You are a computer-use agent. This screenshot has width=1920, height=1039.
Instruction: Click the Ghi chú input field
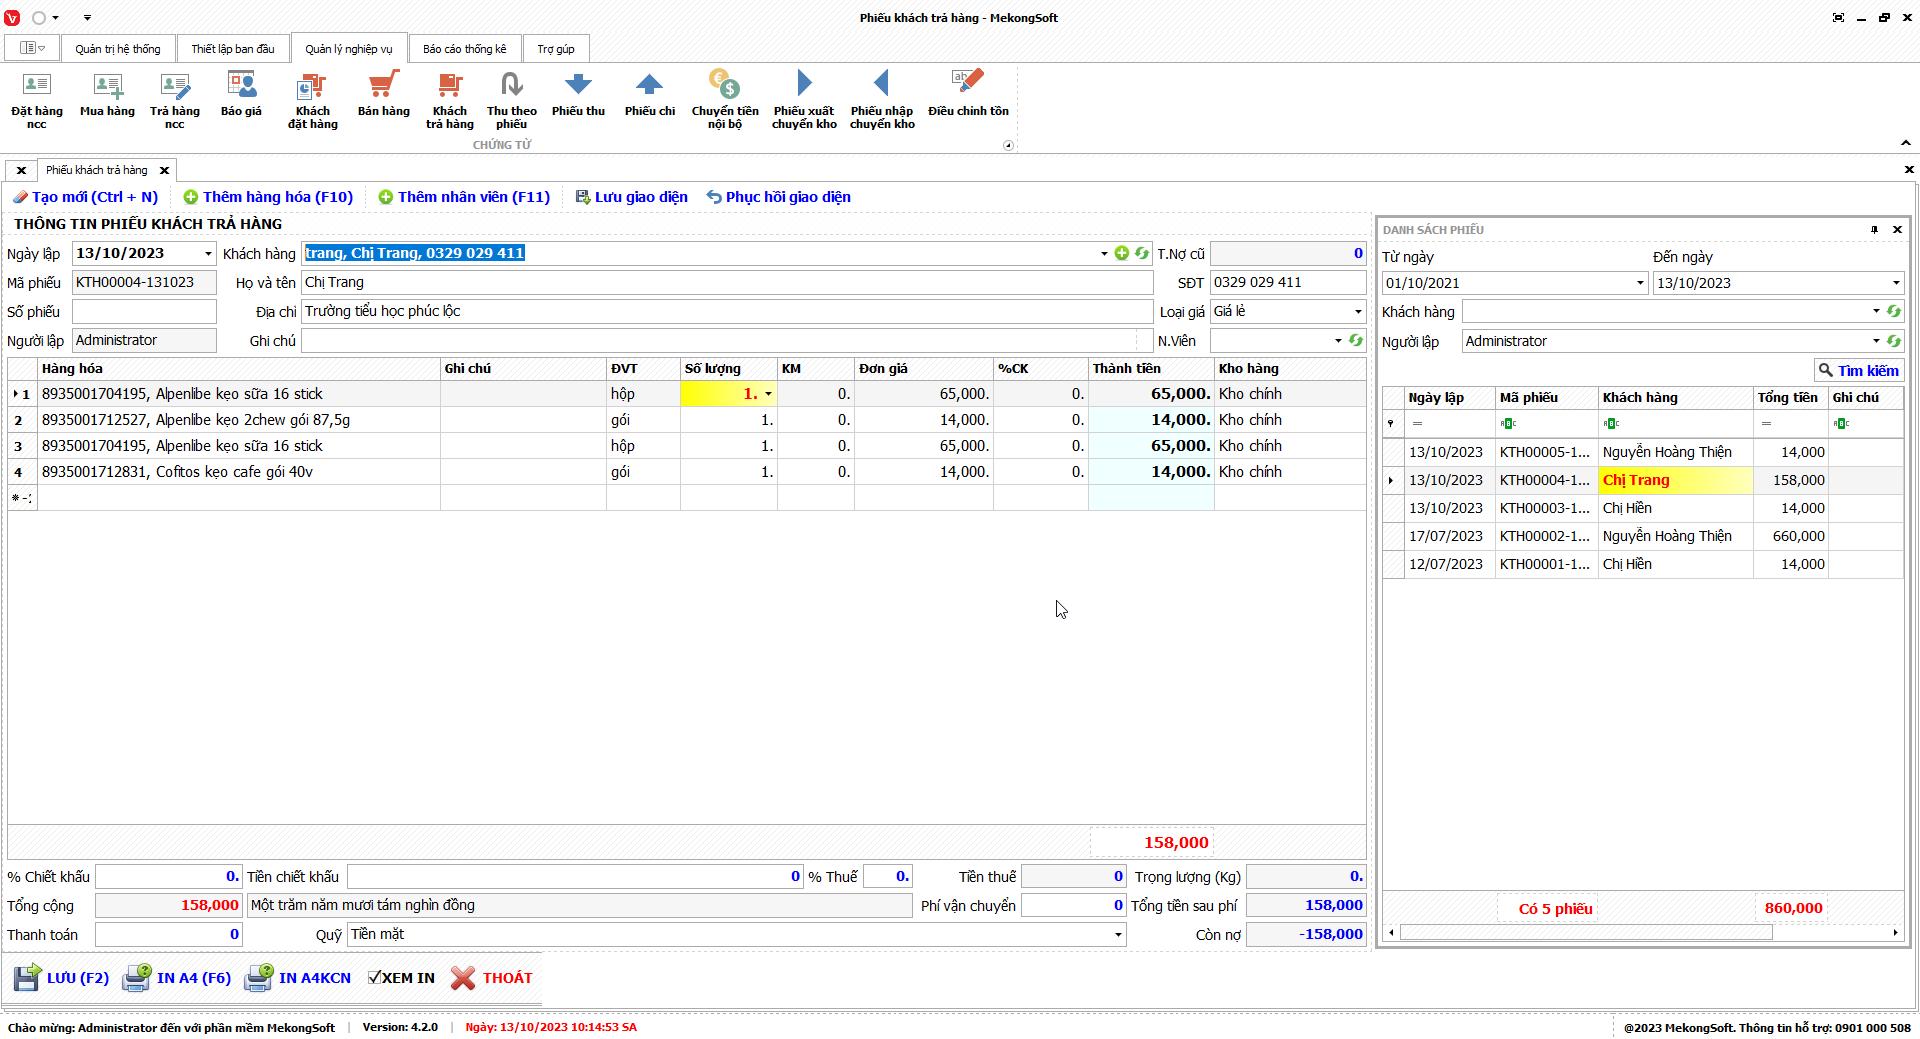click(718, 341)
